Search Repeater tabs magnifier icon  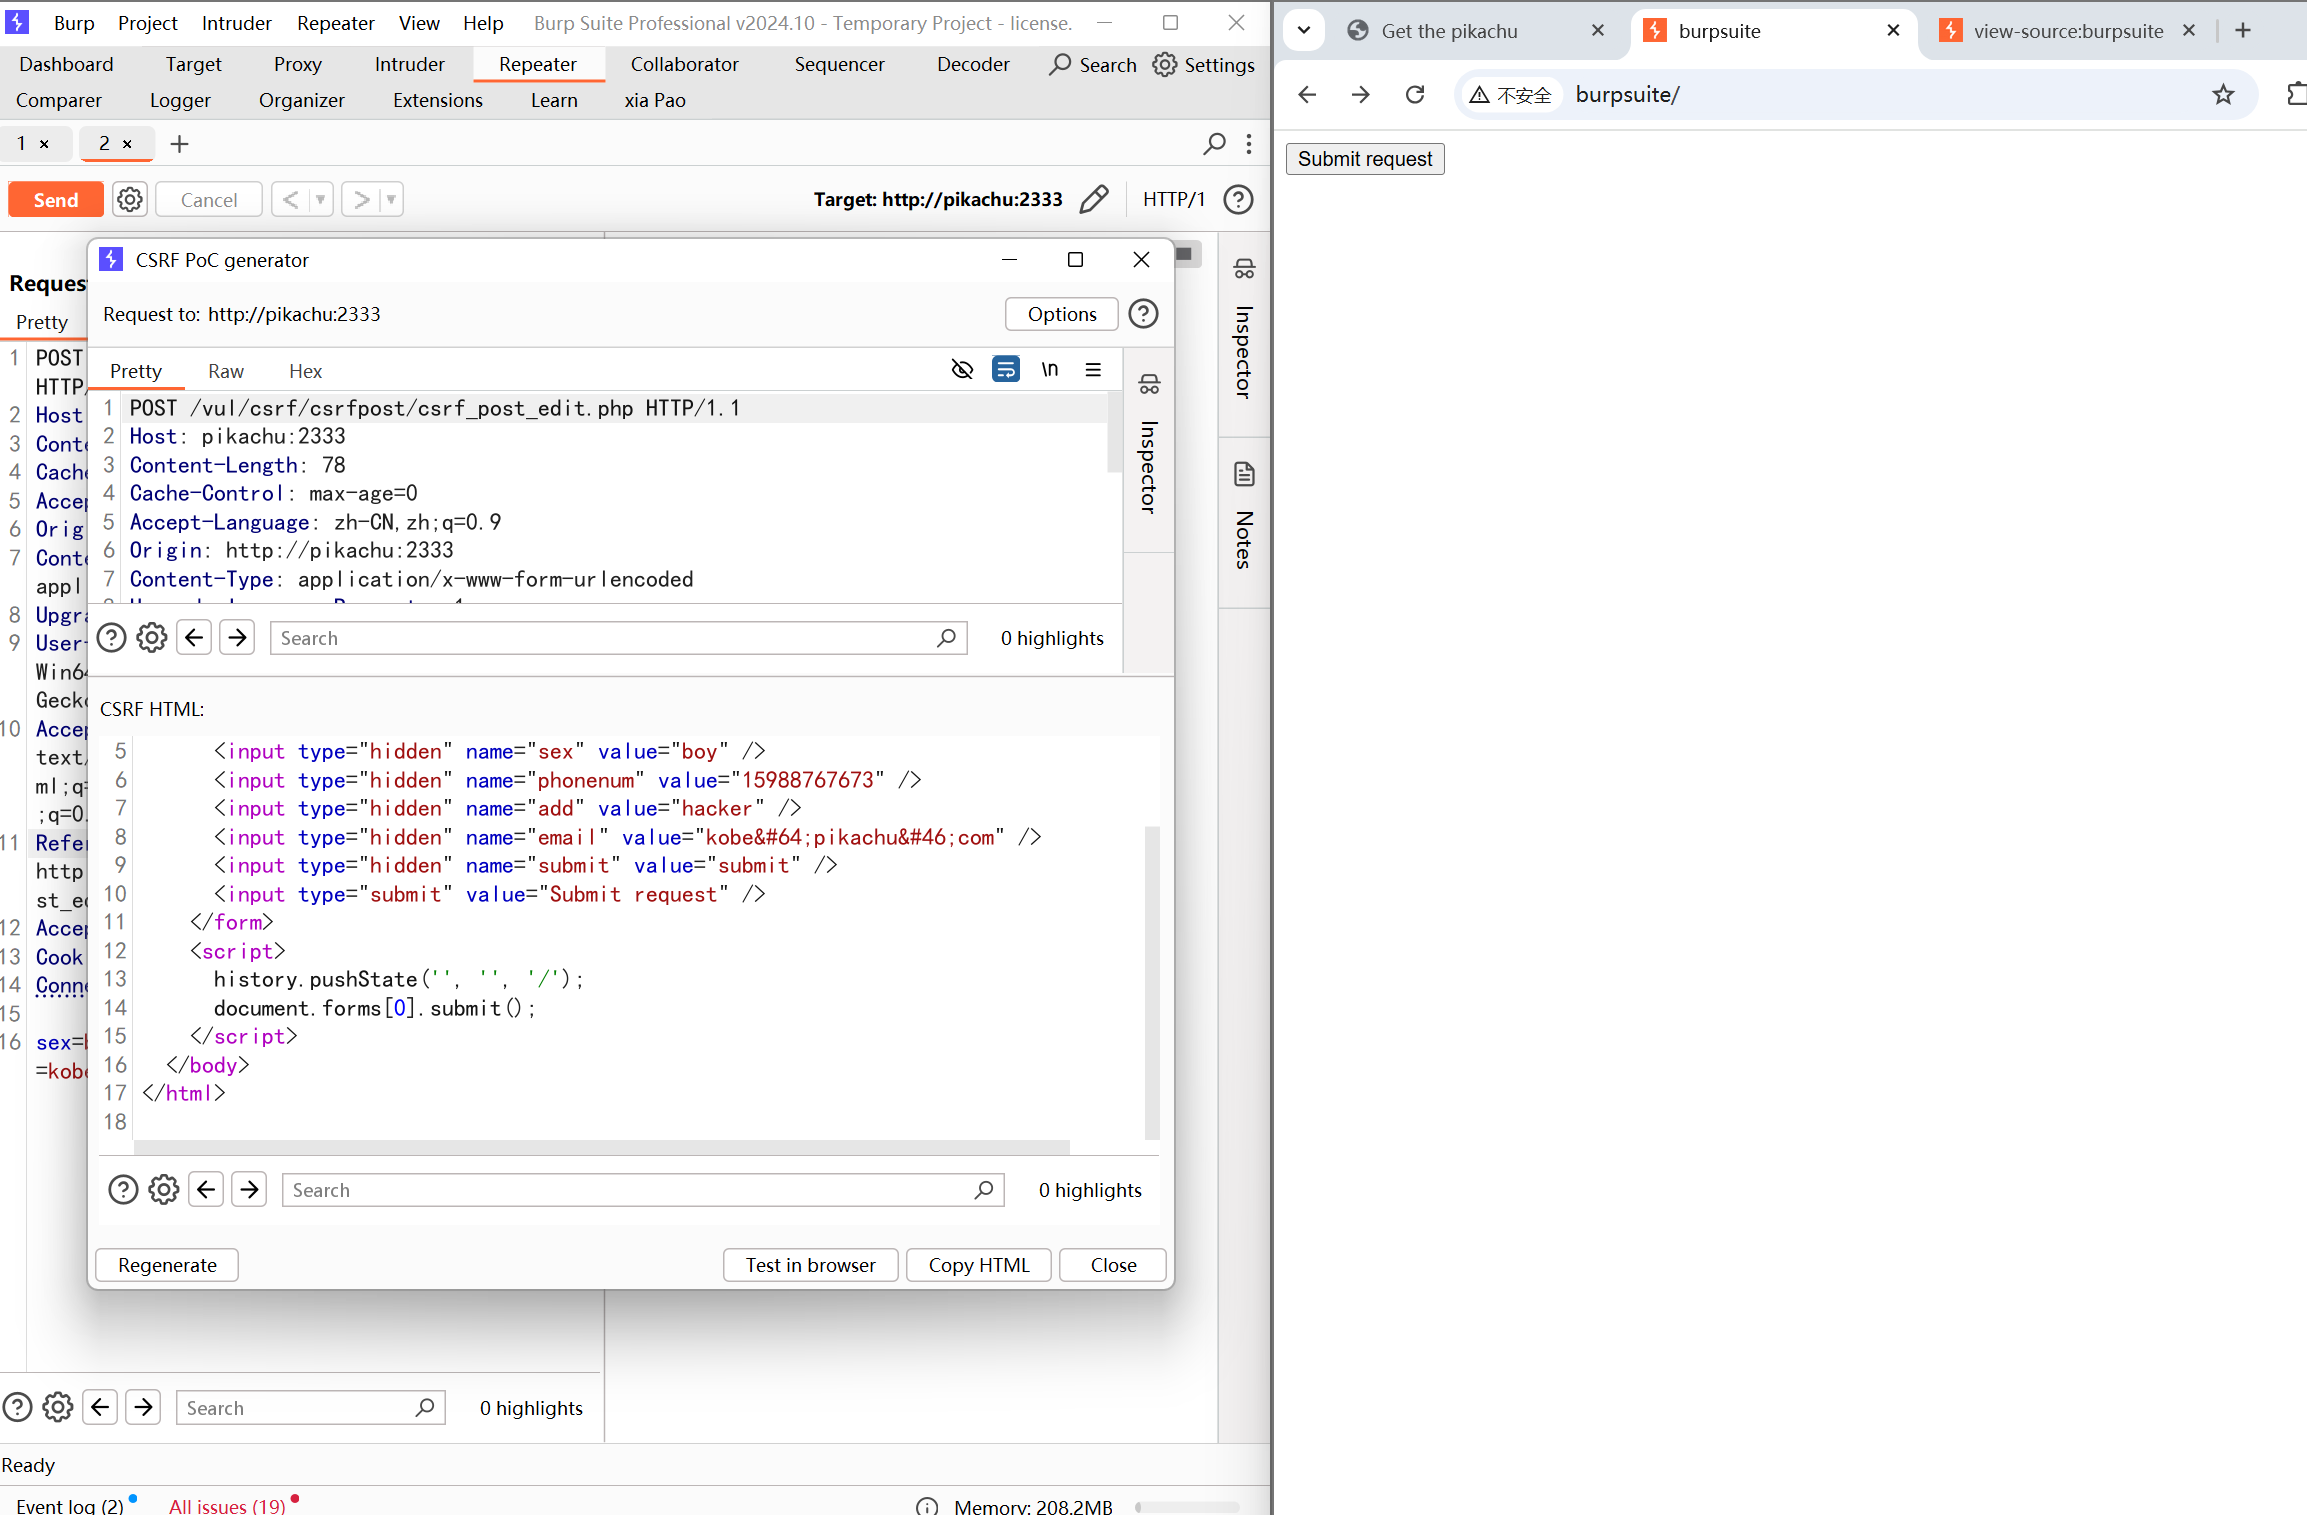point(1214,144)
